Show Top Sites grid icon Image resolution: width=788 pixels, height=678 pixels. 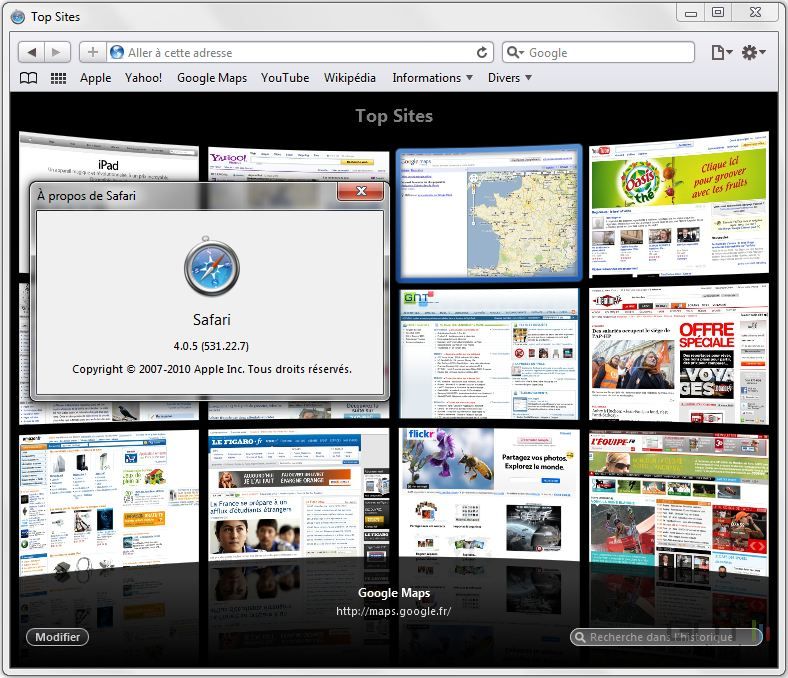58,78
